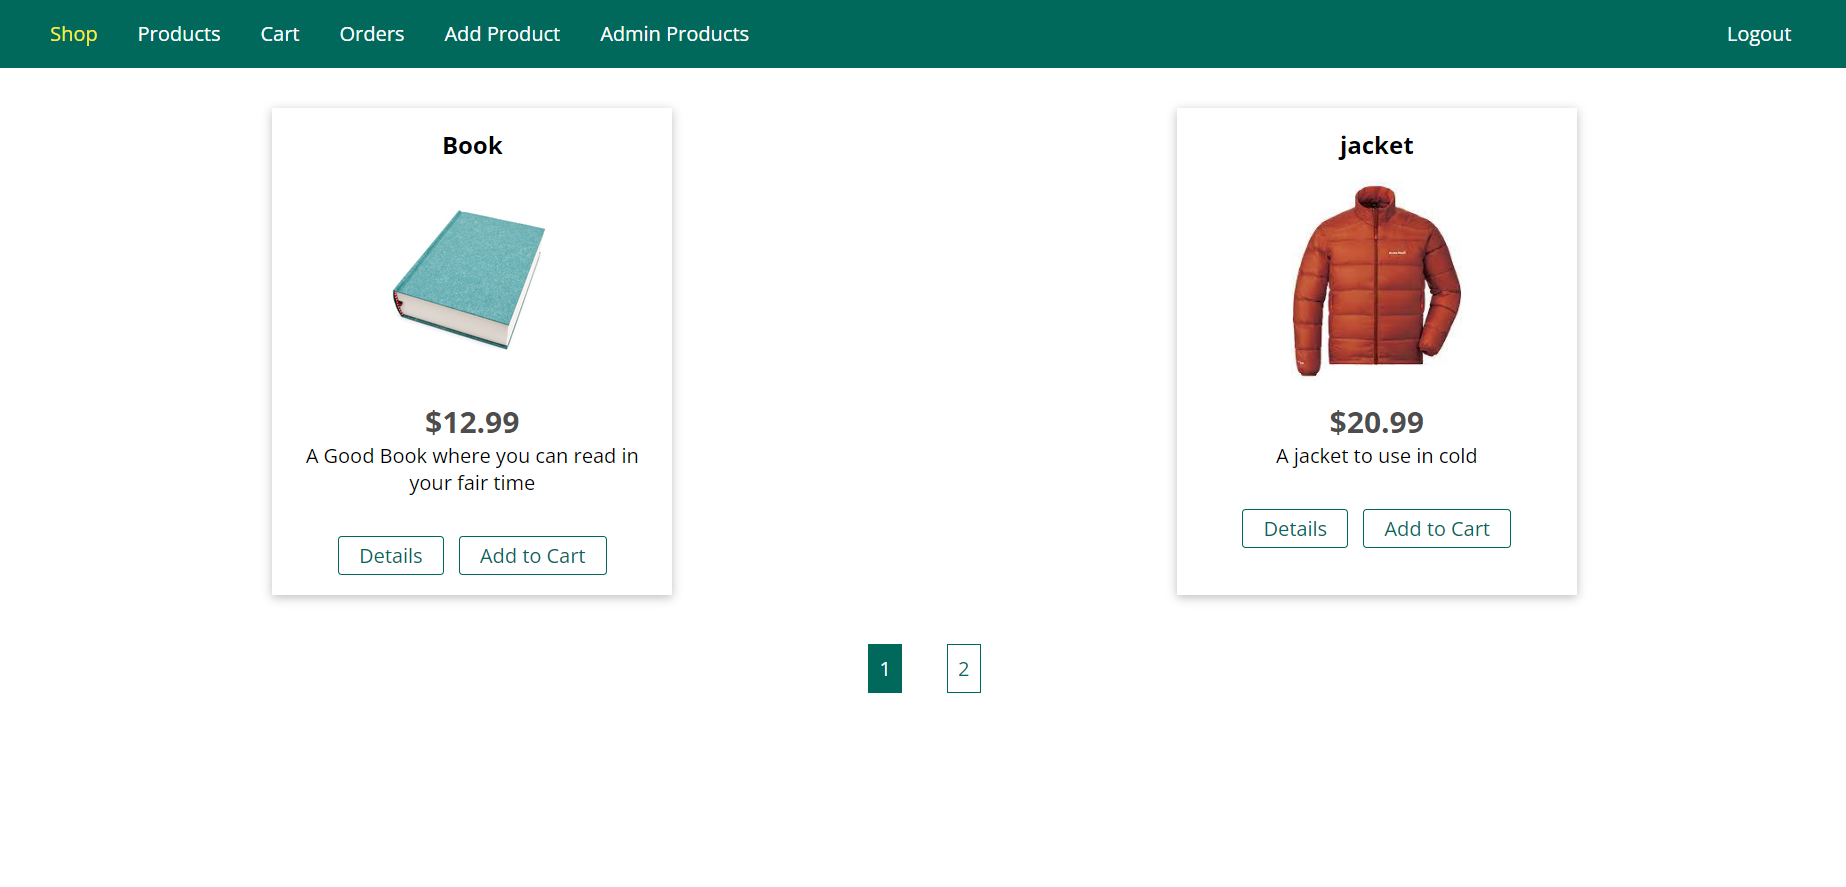Click the Book product title

click(x=472, y=146)
